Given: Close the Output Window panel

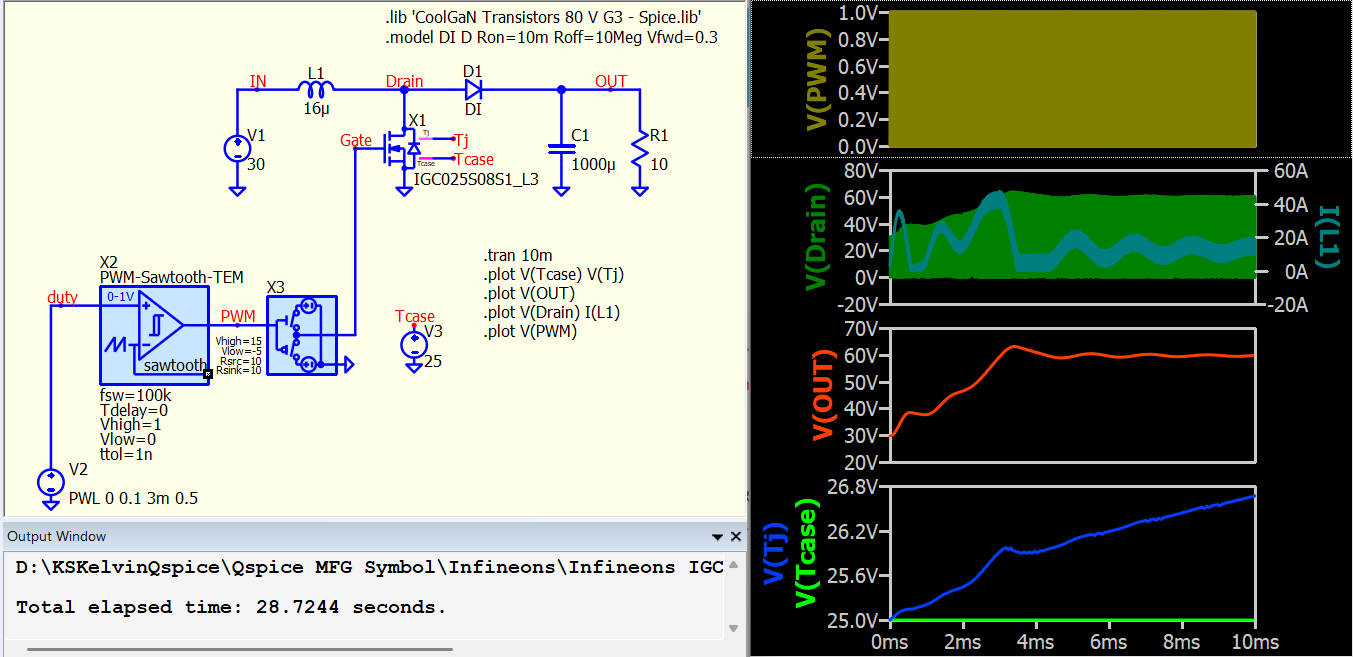Looking at the screenshot, I should click(735, 537).
